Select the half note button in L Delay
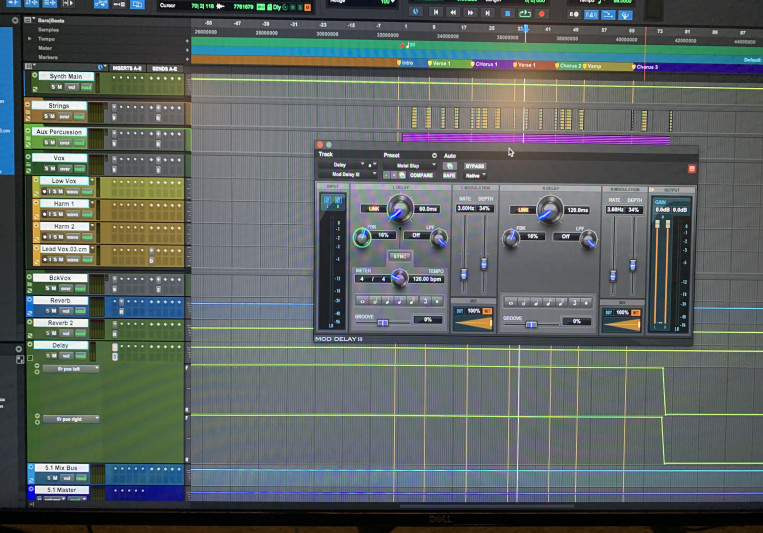Screen dimensions: 763x533 [x=375, y=301]
